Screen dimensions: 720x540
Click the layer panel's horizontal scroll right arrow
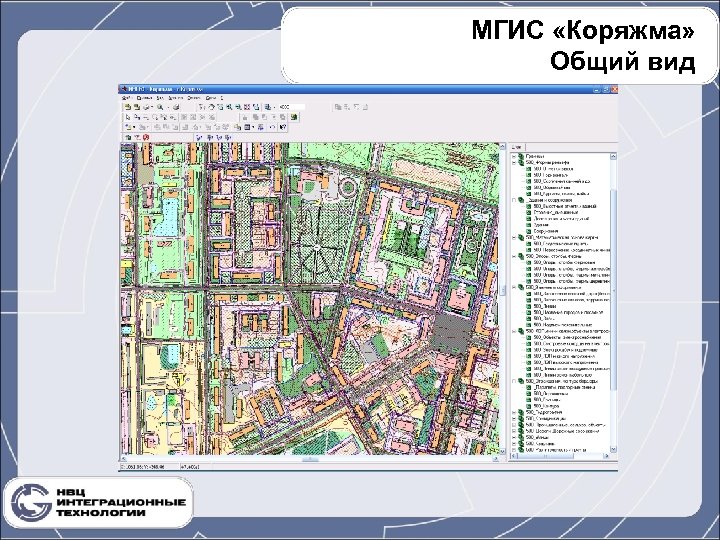(607, 456)
